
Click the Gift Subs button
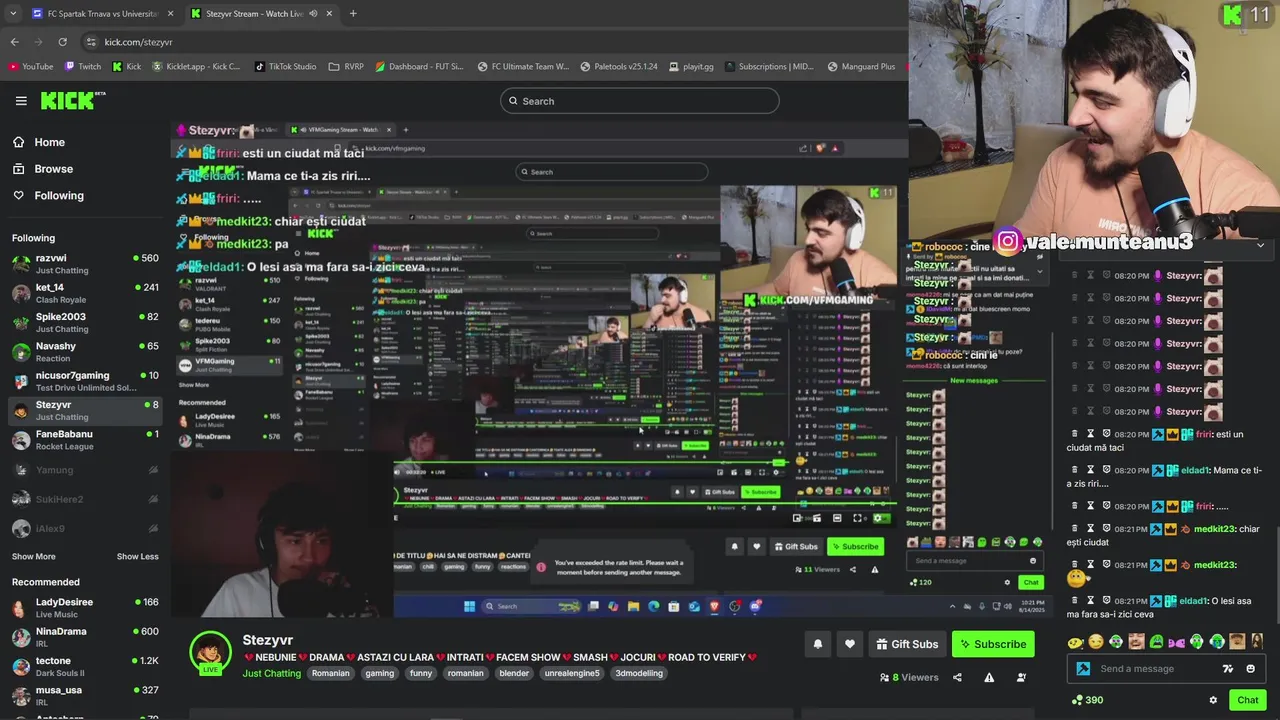[908, 644]
